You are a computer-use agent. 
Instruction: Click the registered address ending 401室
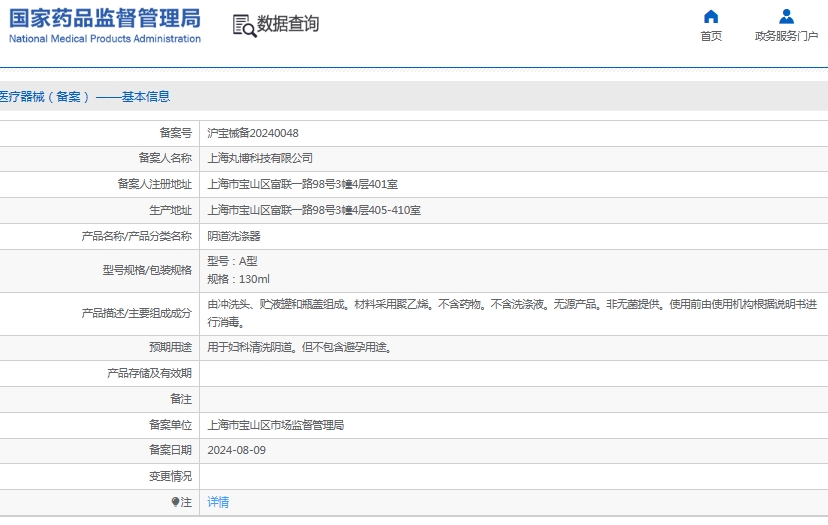303,184
